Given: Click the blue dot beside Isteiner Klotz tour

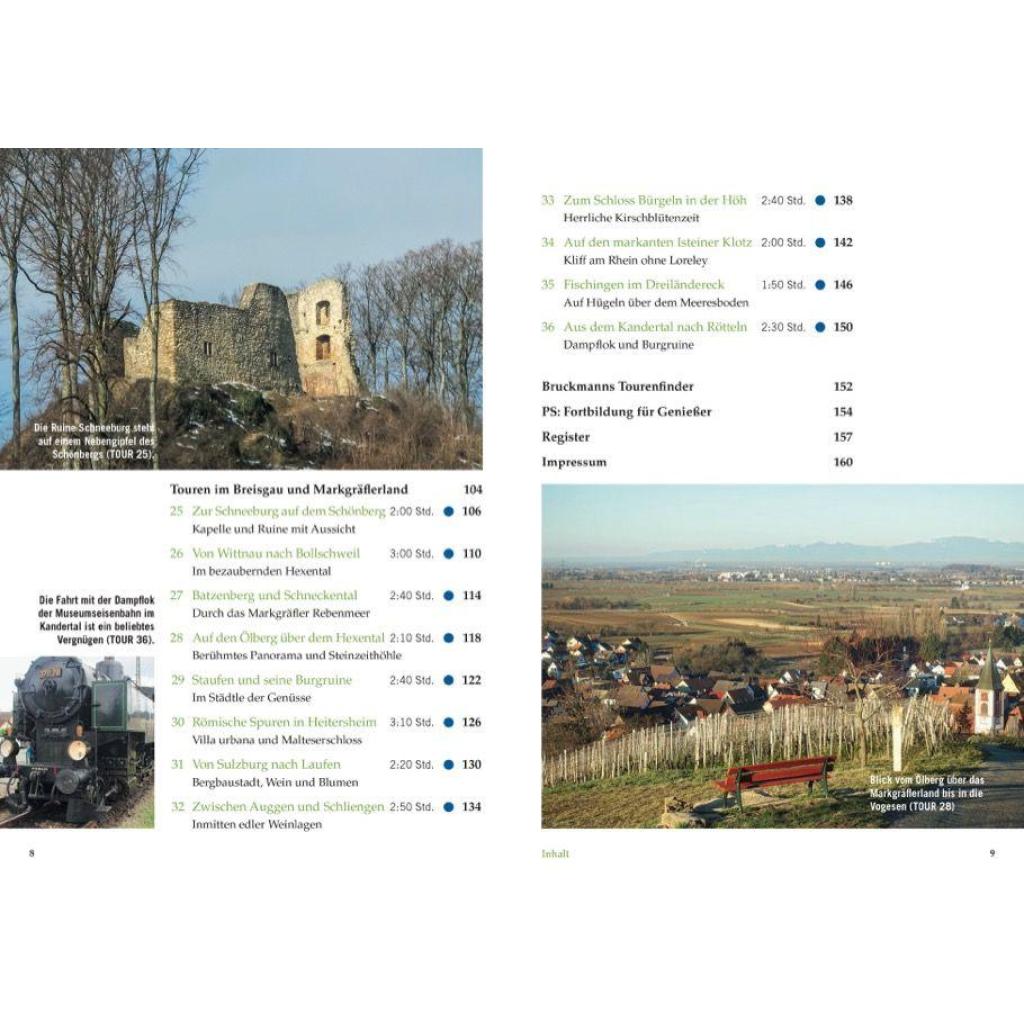Looking at the screenshot, I should (x=820, y=242).
